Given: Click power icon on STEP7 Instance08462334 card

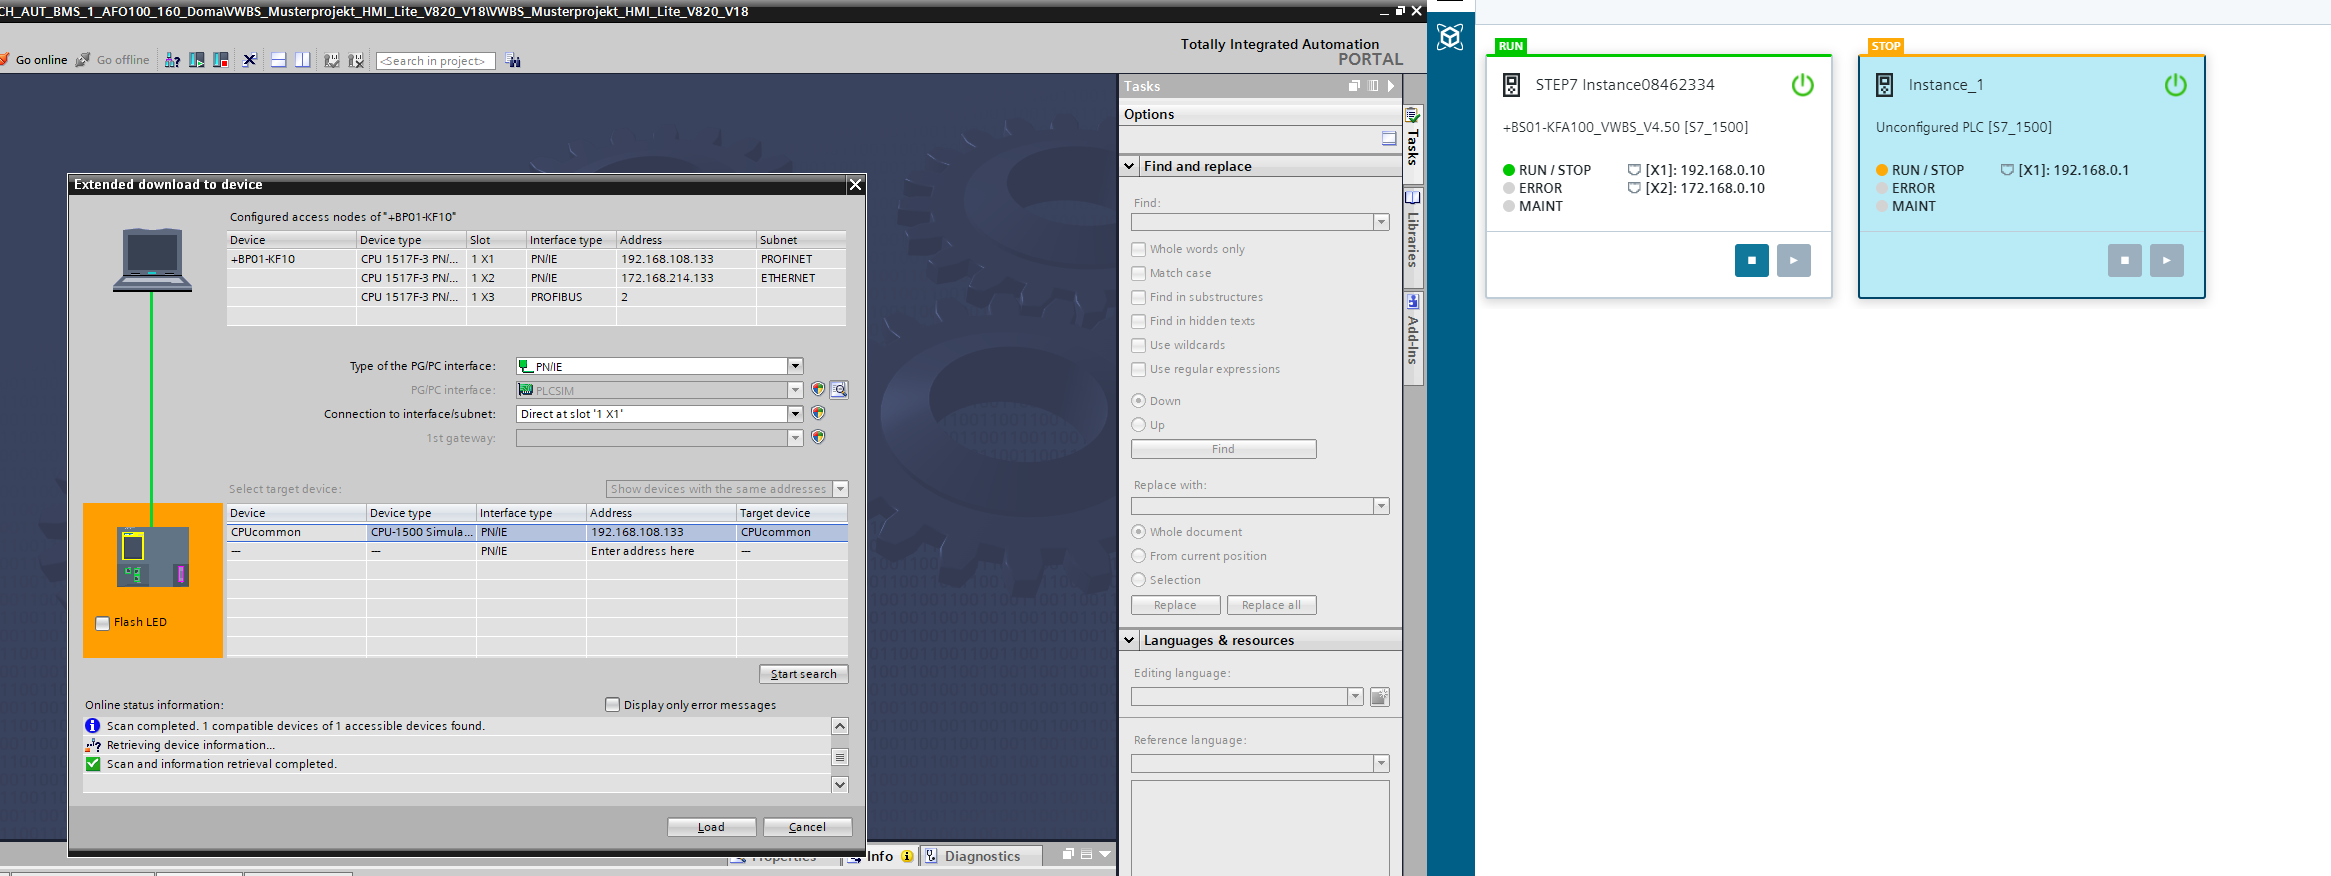Looking at the screenshot, I should 1802,85.
